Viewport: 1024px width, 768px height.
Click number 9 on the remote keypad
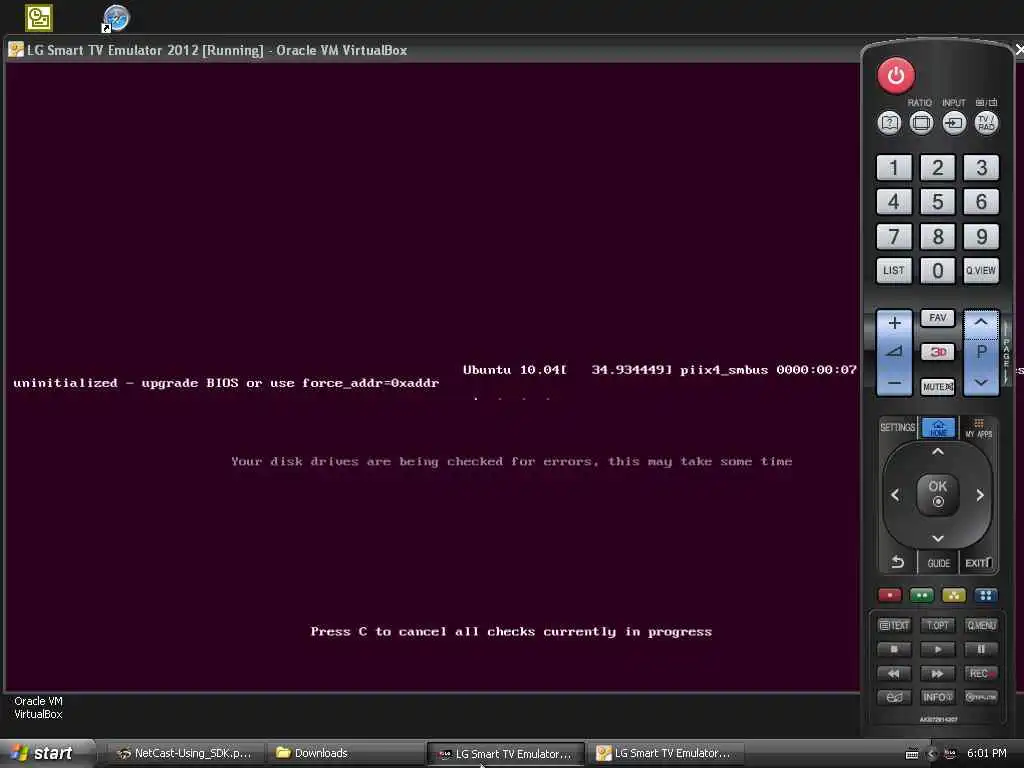tap(981, 236)
